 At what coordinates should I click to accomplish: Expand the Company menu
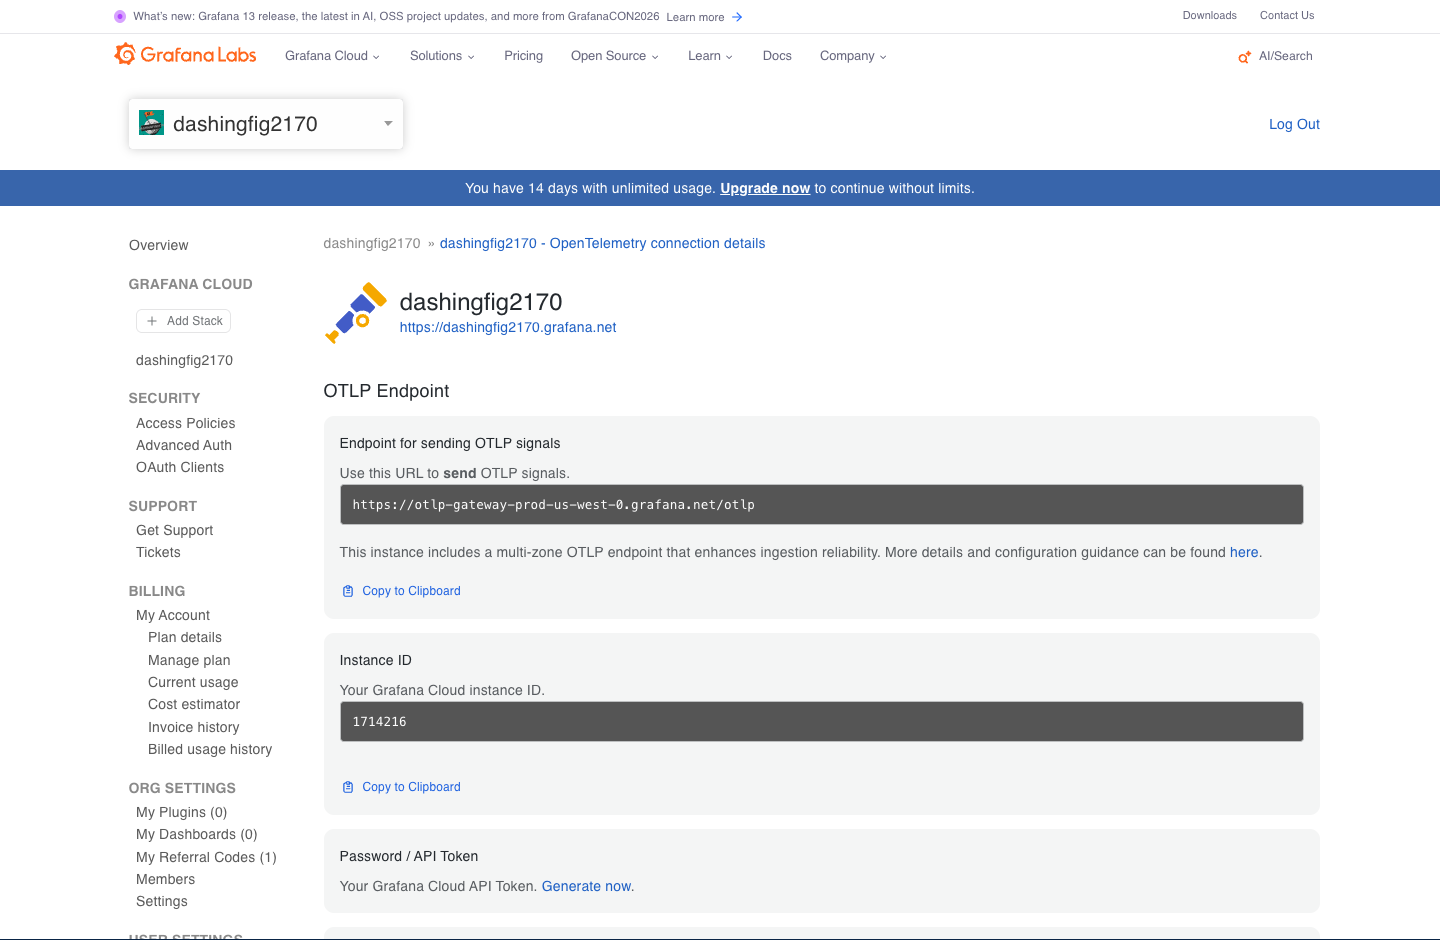tap(853, 56)
